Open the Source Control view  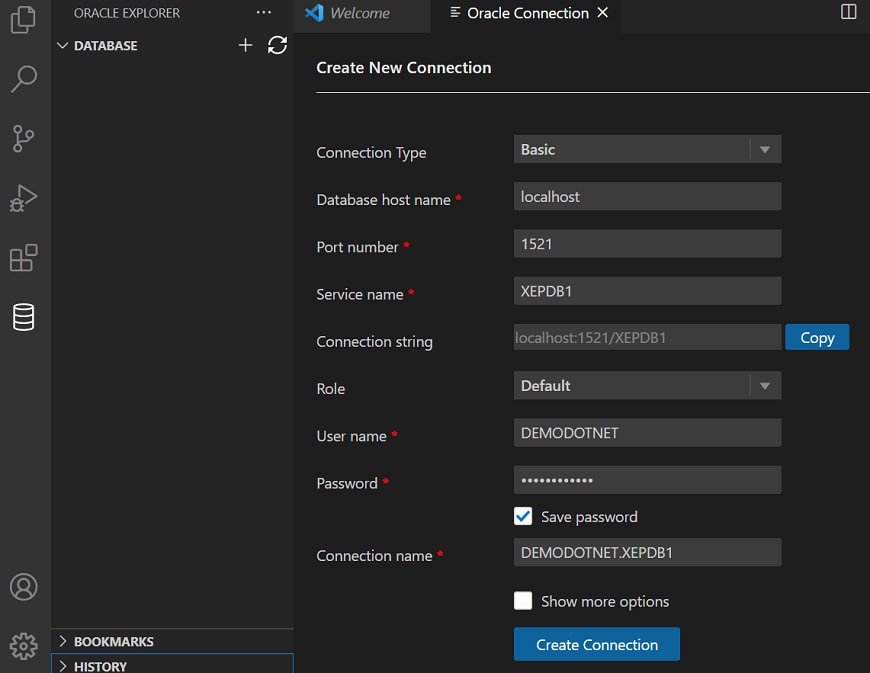[23, 139]
